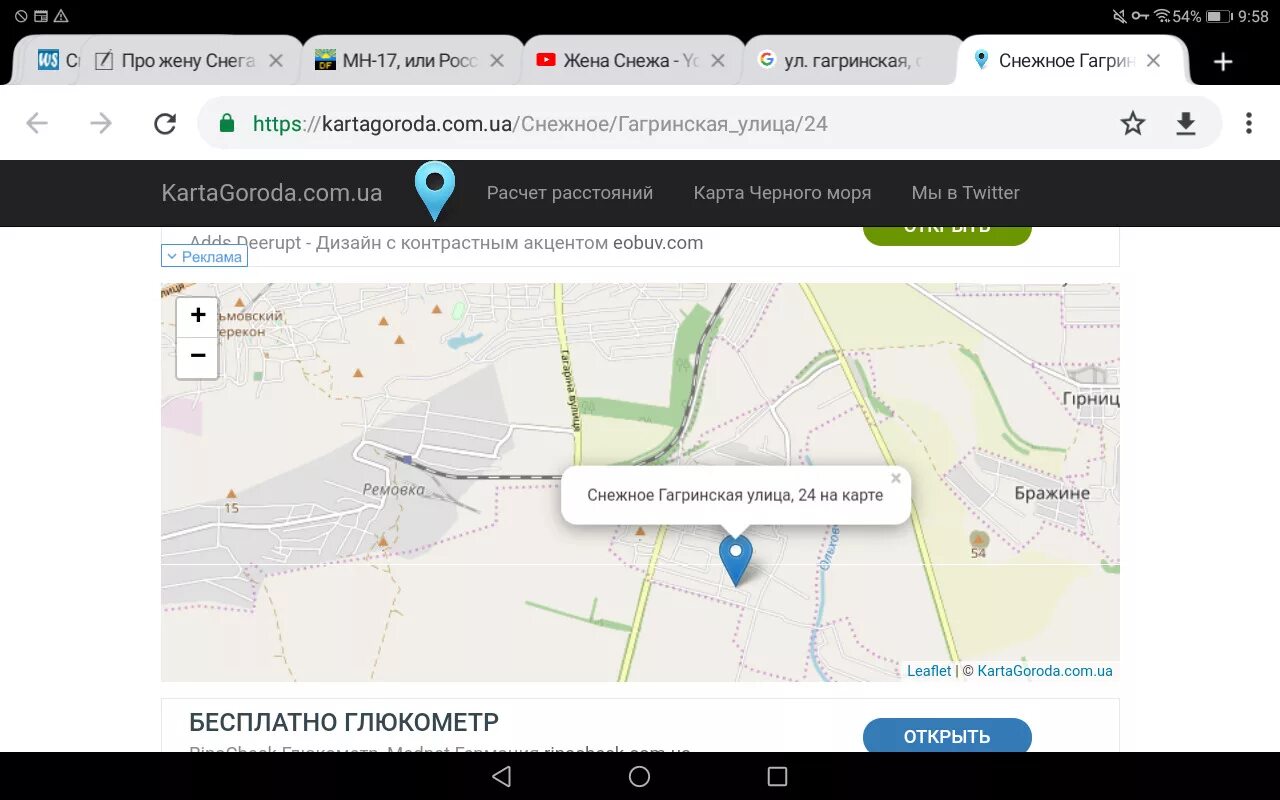This screenshot has height=800, width=1280.
Task: Tap the battery icon in status bar
Action: 1219,16
